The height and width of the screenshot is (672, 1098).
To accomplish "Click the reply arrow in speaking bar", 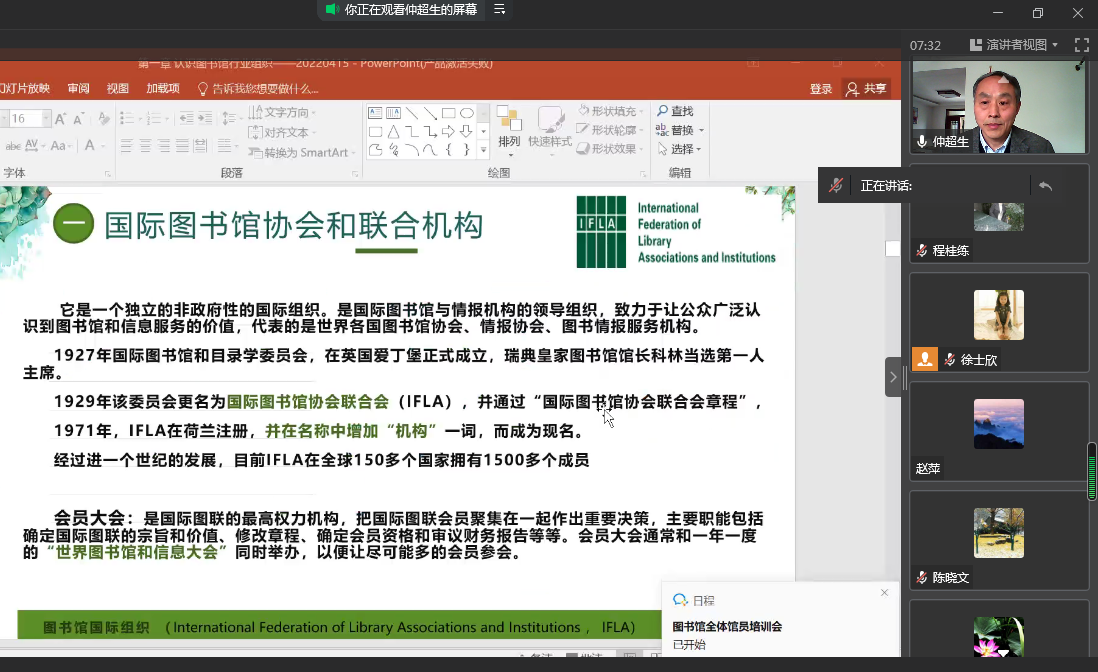I will [1045, 186].
